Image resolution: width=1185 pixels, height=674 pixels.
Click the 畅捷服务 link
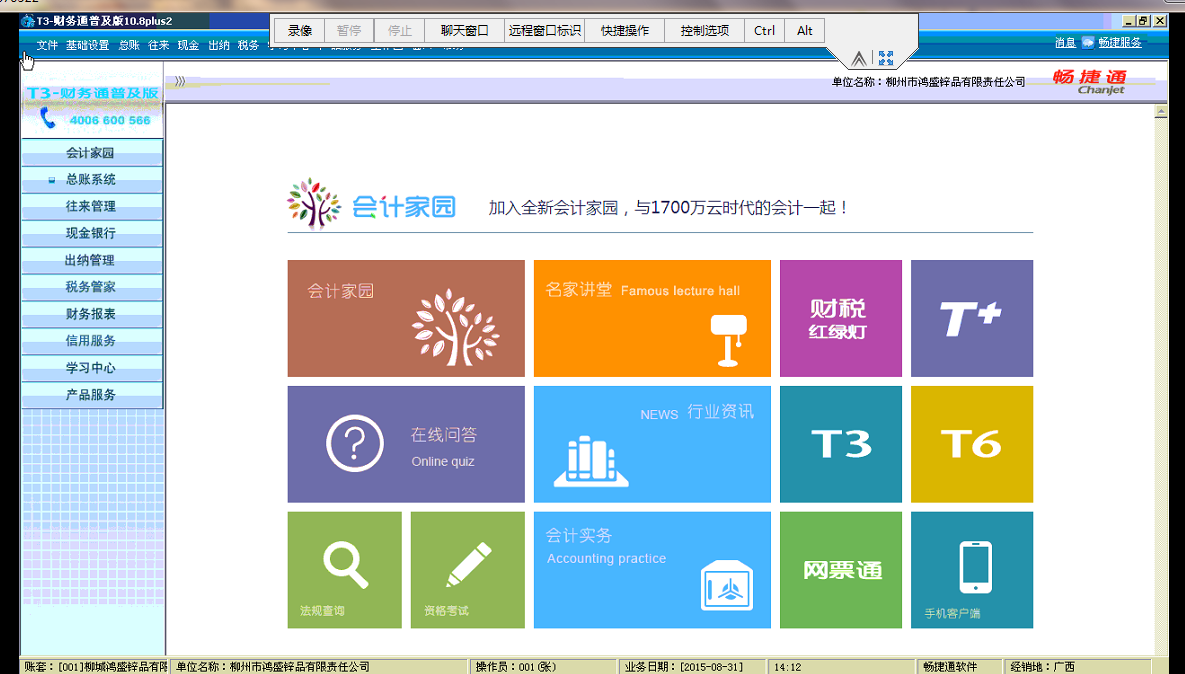[1120, 43]
